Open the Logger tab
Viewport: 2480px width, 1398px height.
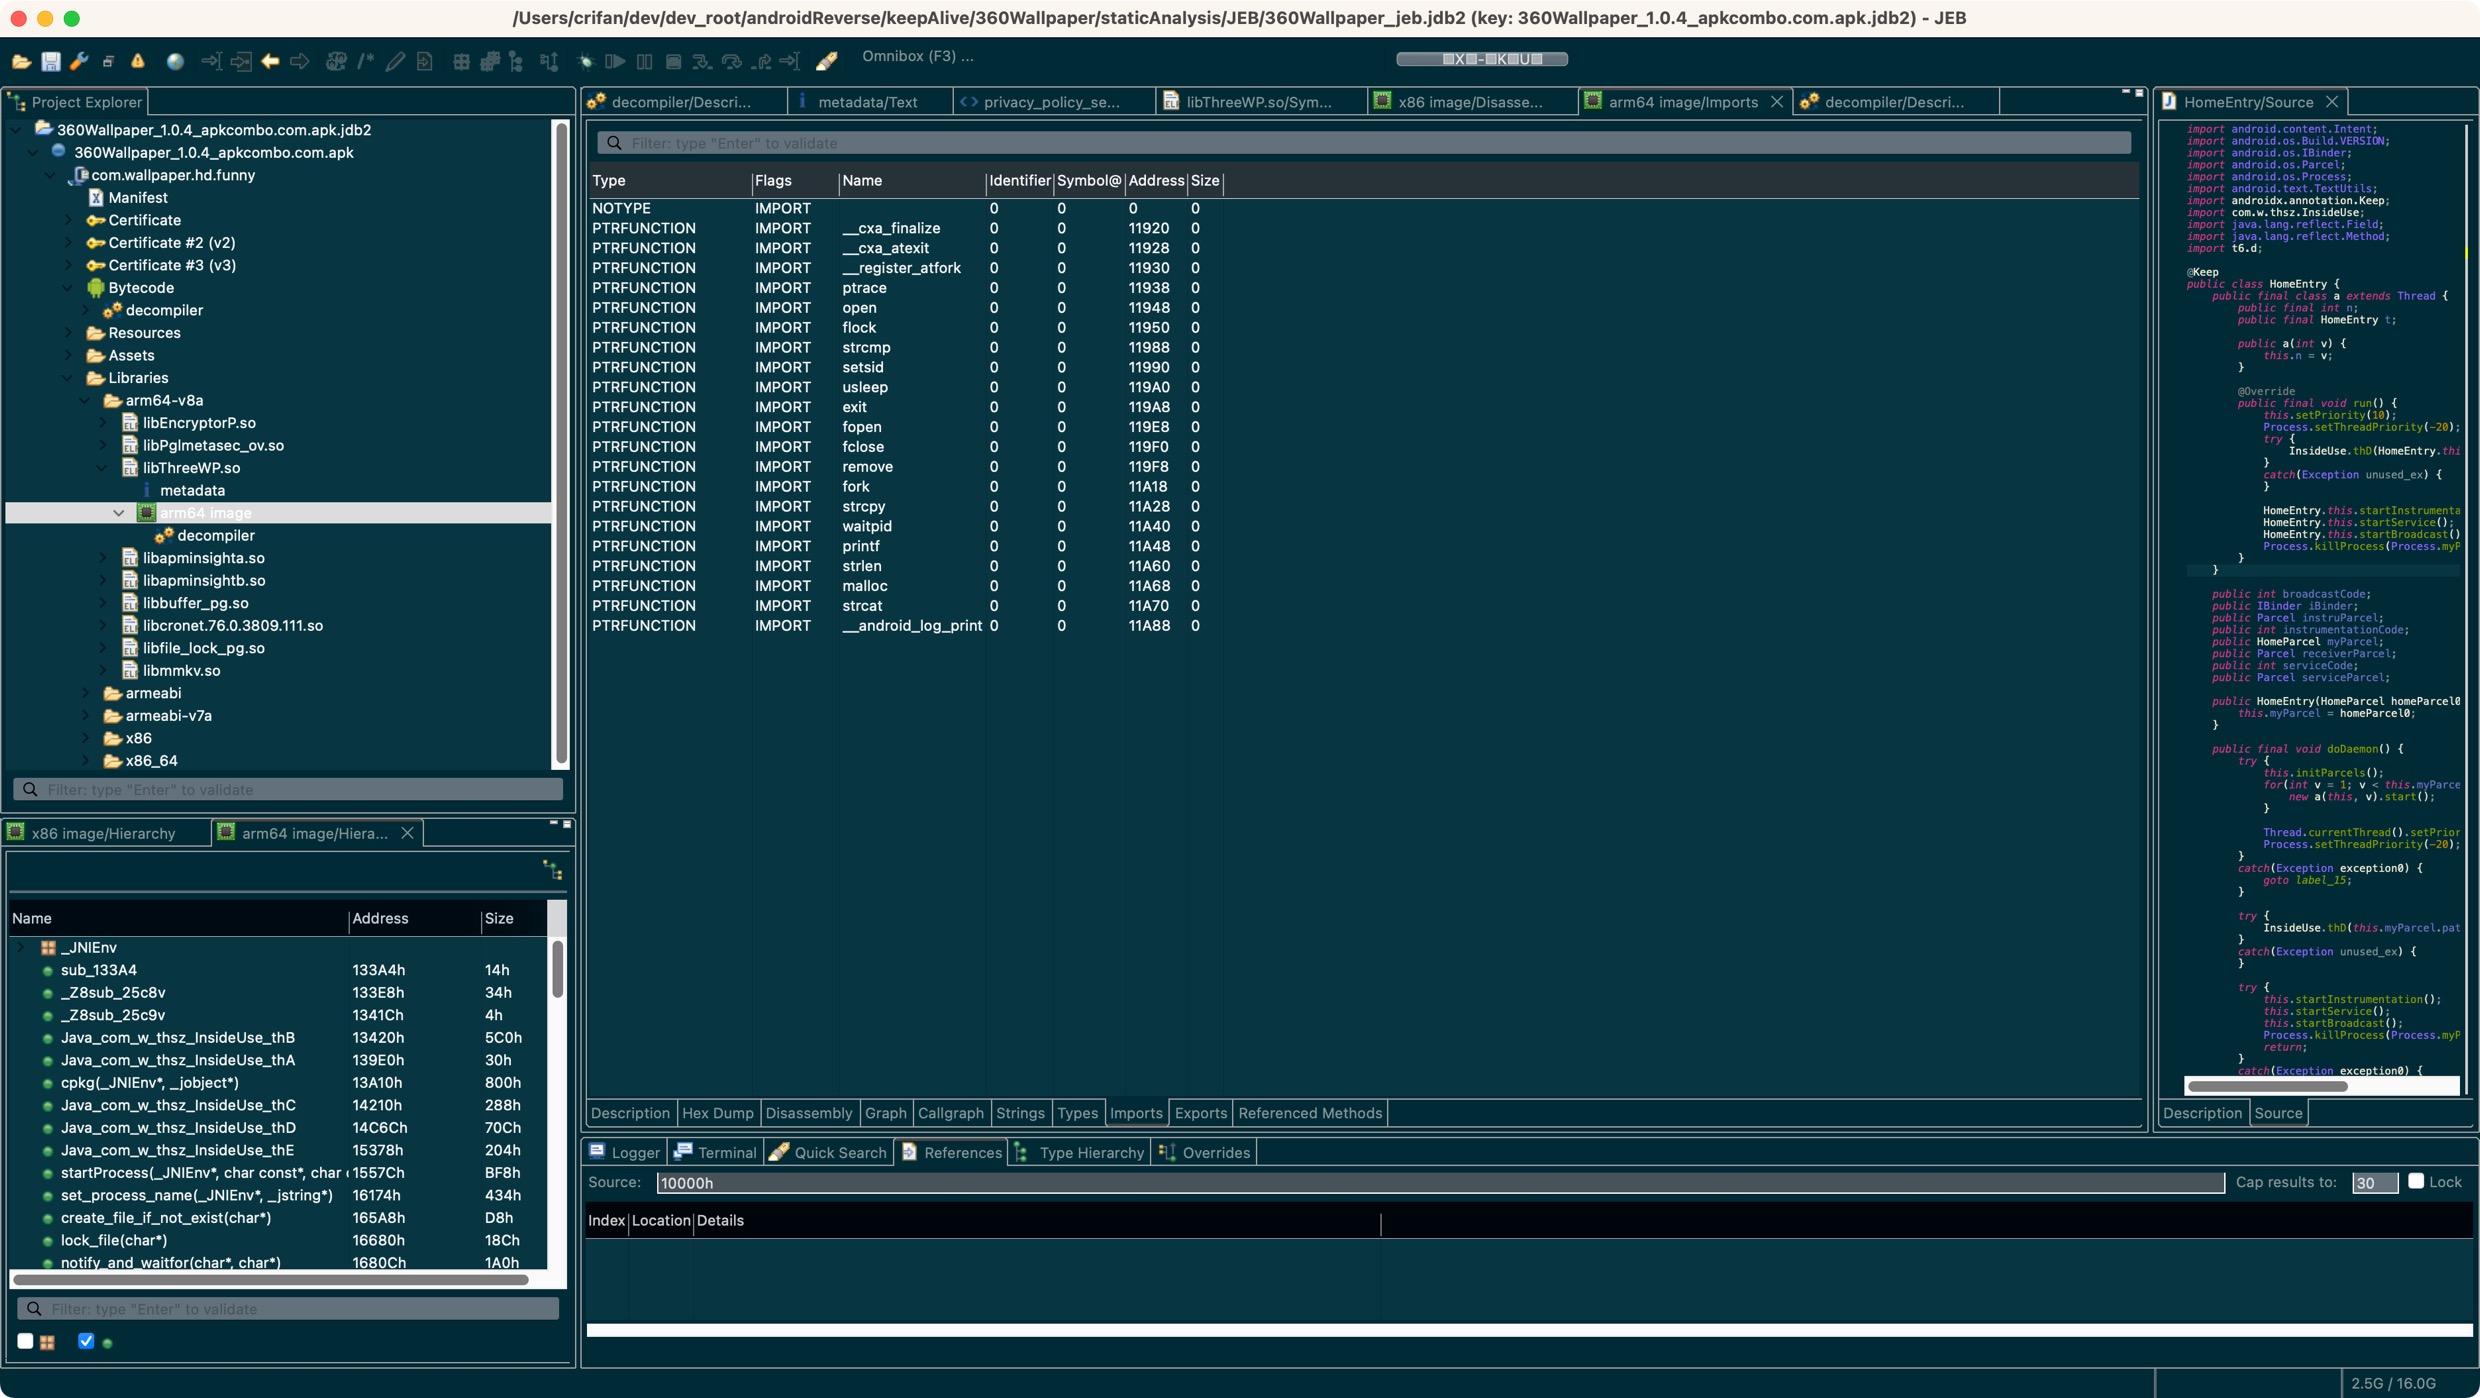(x=625, y=1152)
